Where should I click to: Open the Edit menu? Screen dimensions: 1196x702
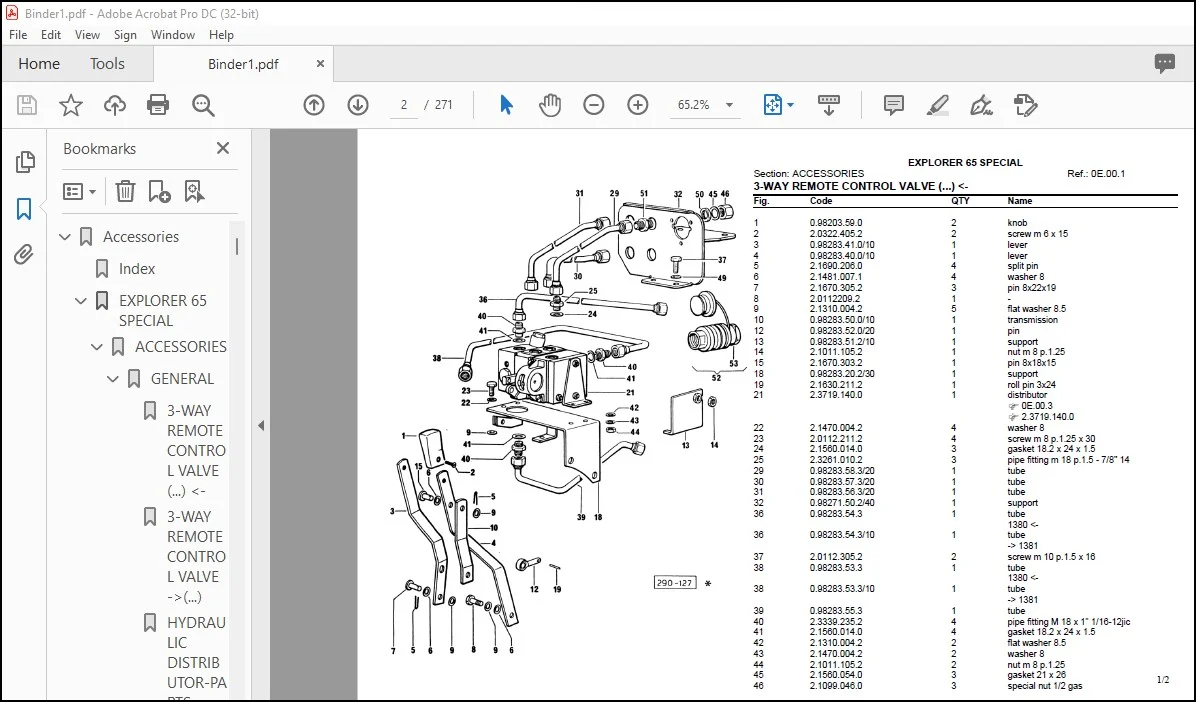pos(51,35)
